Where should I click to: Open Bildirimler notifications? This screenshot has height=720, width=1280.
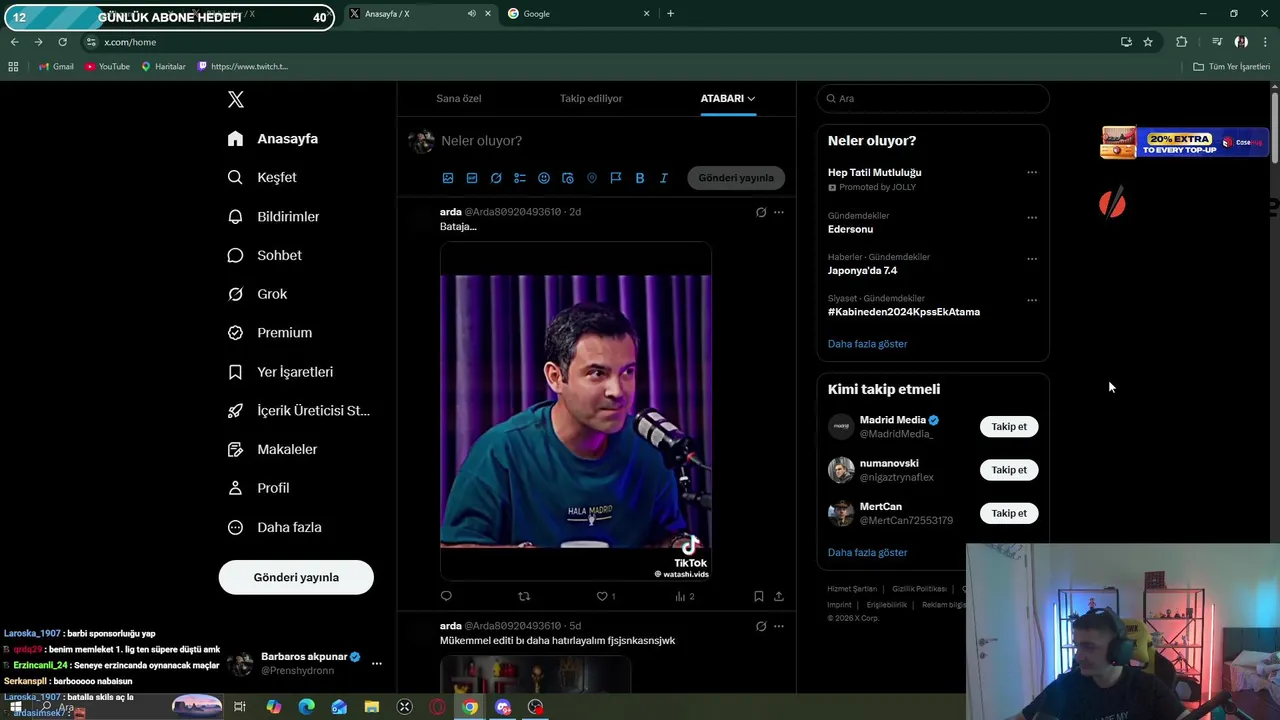(x=273, y=216)
